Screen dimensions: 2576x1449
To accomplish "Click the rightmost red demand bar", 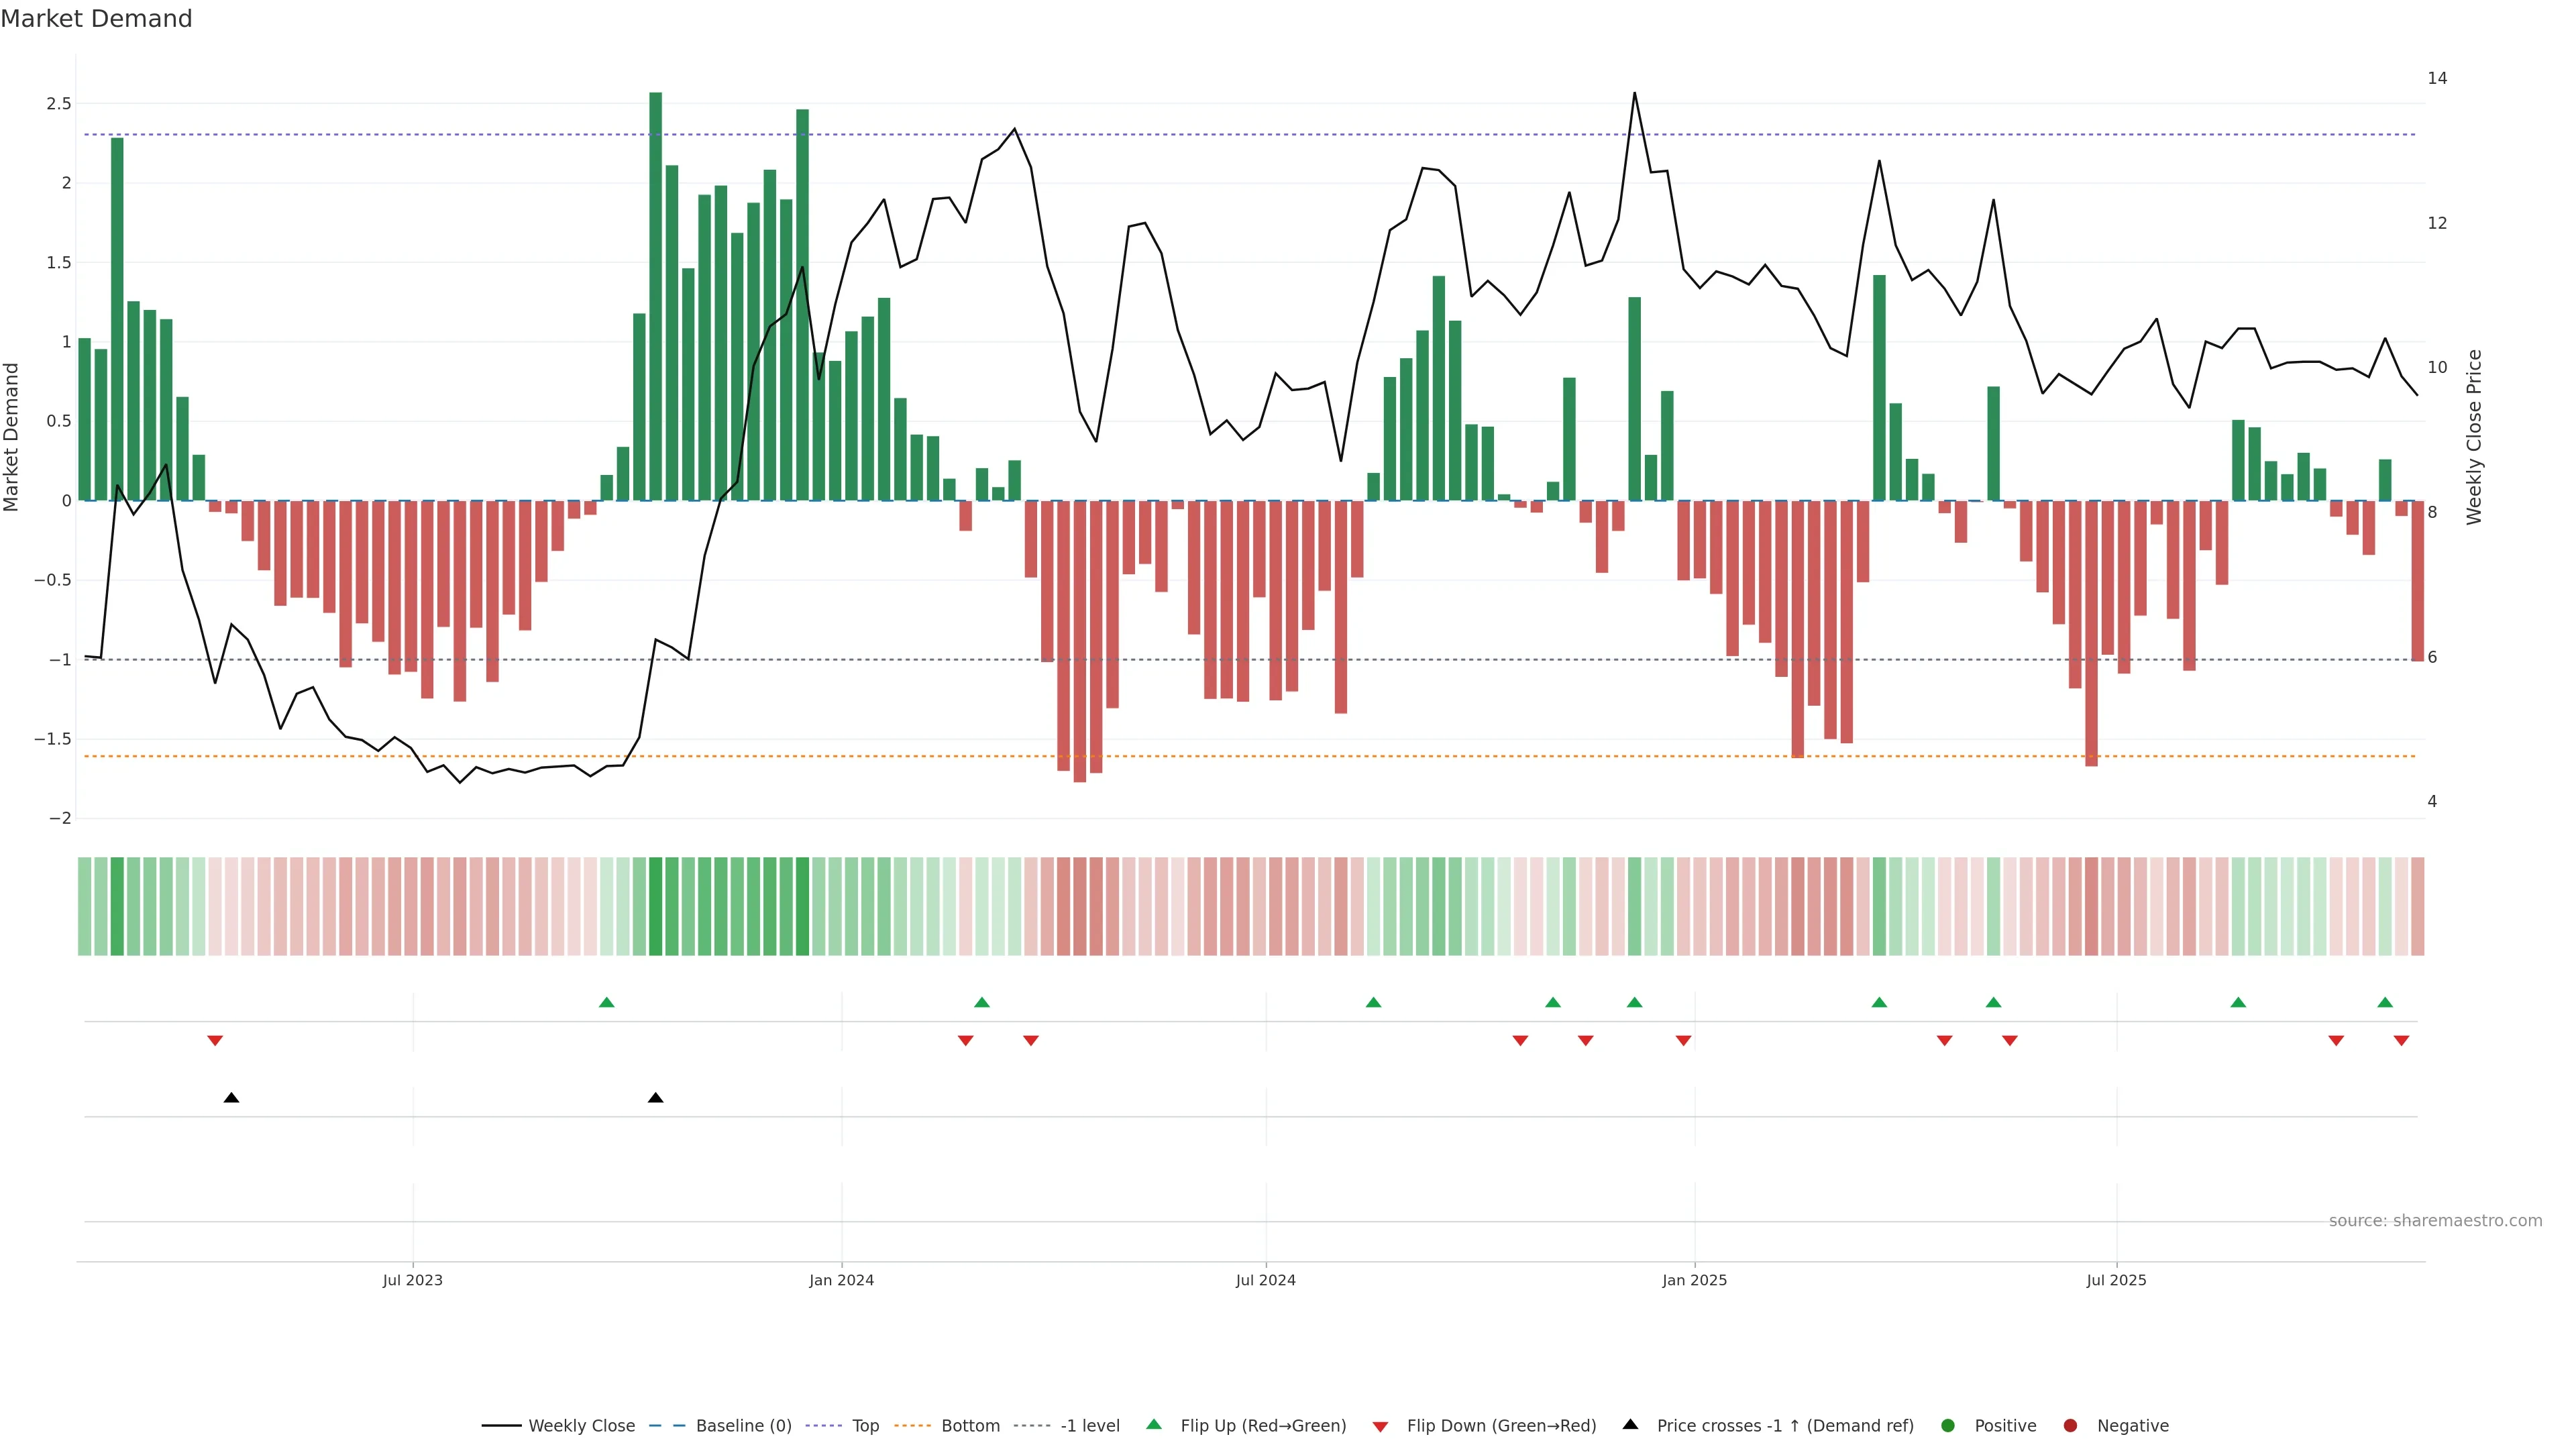I will click(x=2418, y=580).
